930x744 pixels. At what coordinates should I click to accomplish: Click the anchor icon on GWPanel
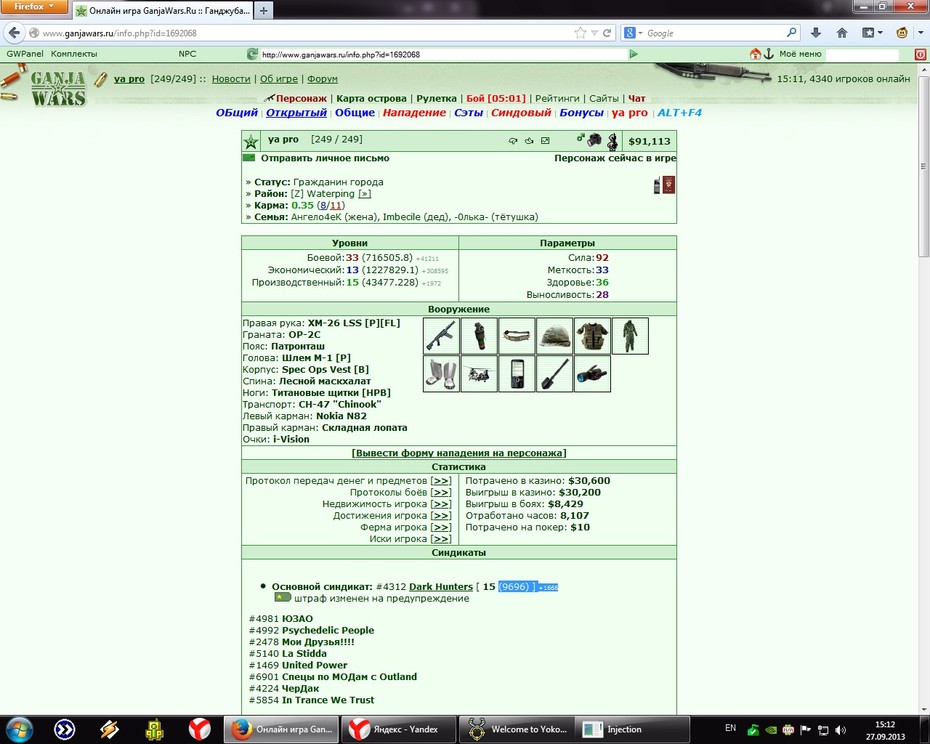click(769, 54)
